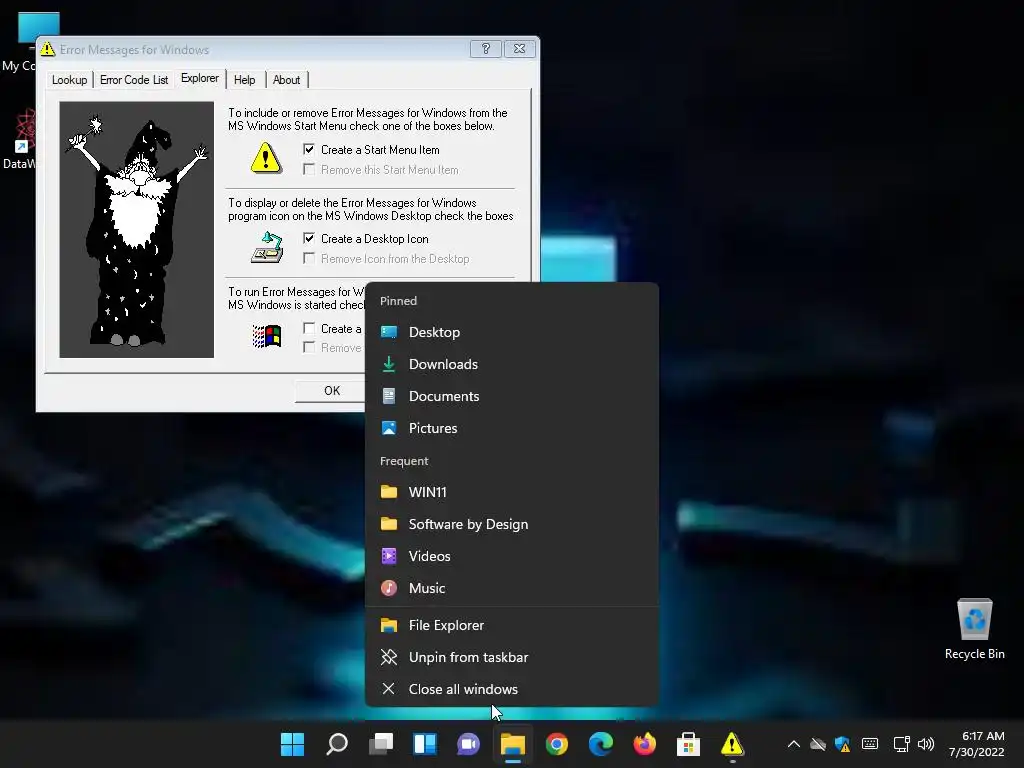Click the cloud sync tray icon
The width and height of the screenshot is (1024, 768).
tap(818, 744)
